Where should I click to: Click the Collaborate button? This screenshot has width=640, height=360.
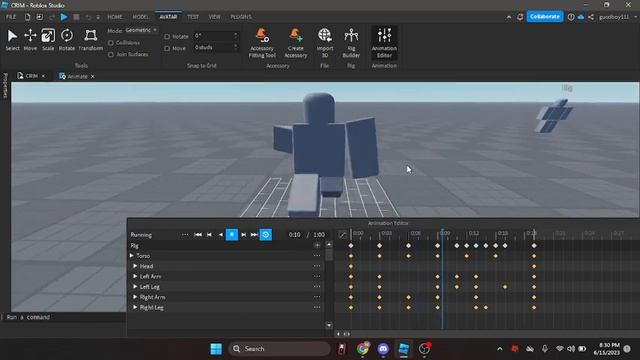(x=544, y=16)
